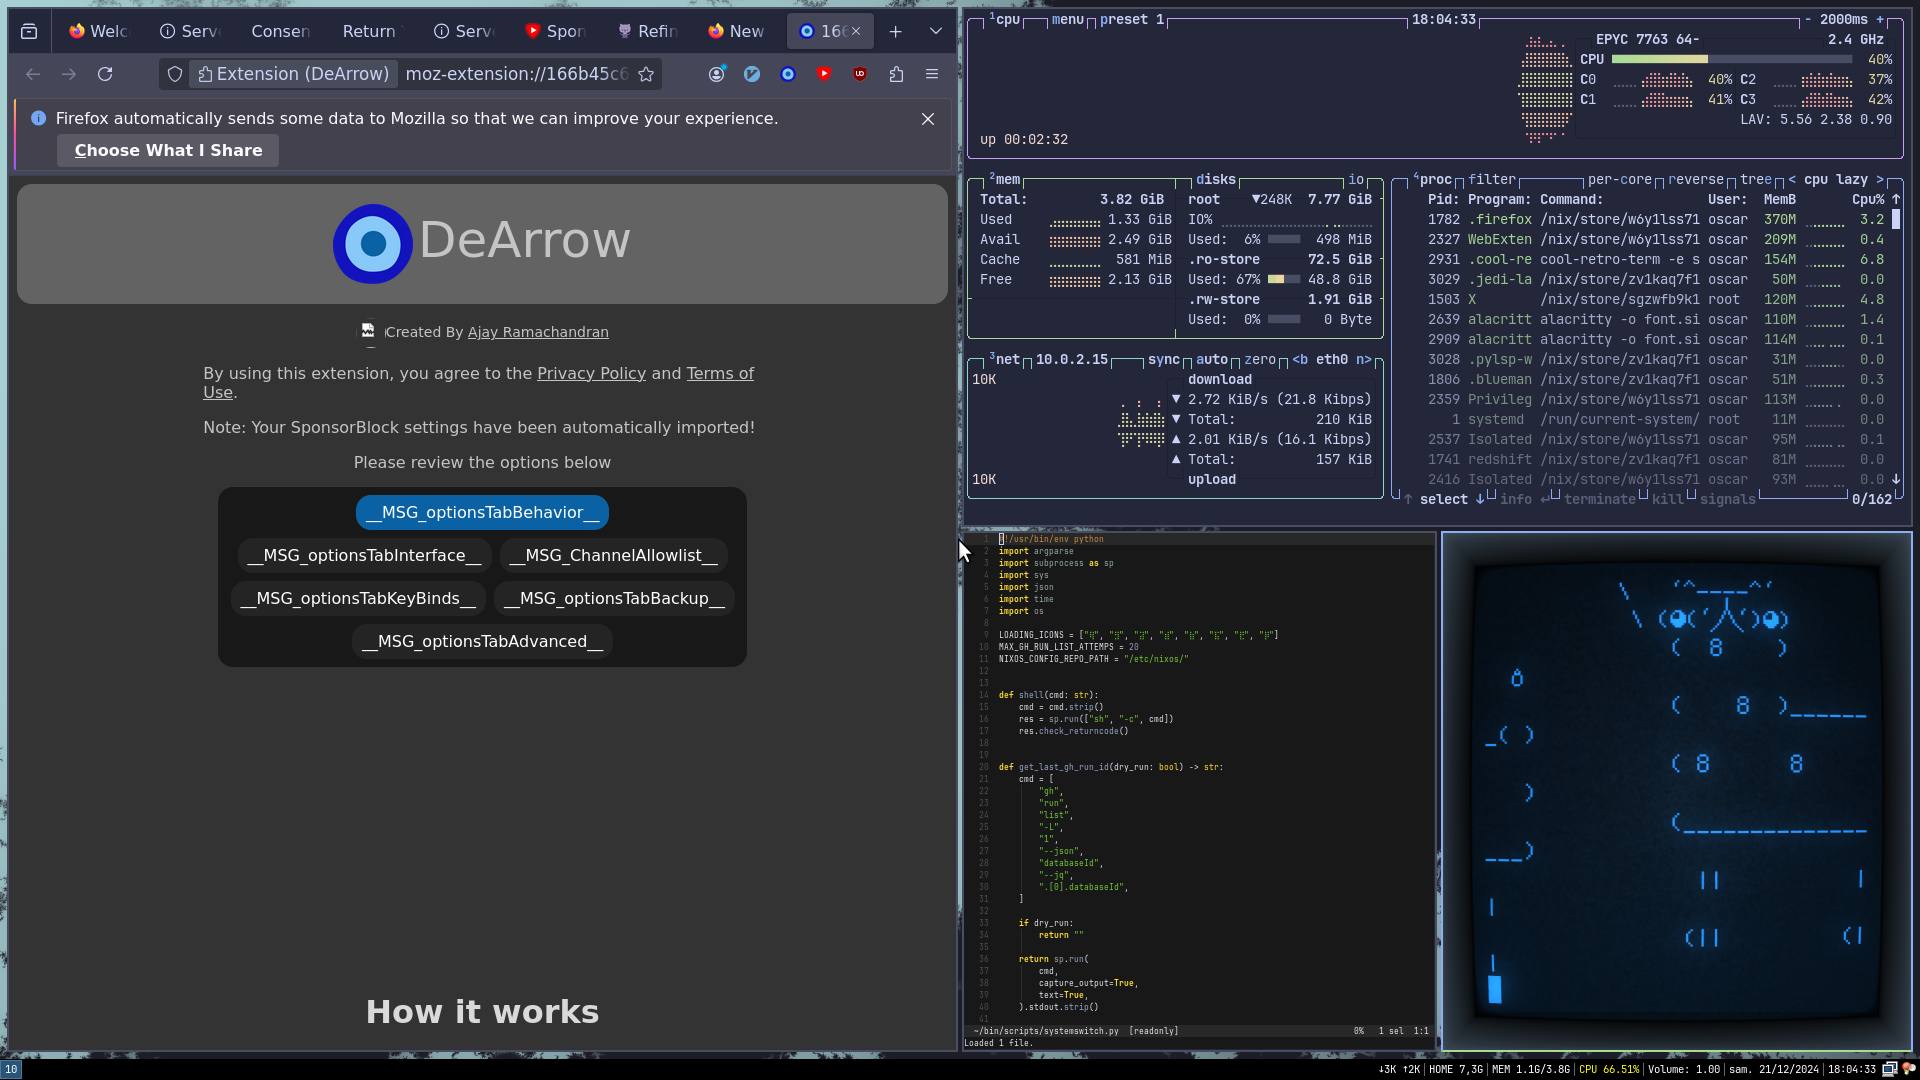The height and width of the screenshot is (1080, 1920).
Task: Open a new tab with the plus button
Action: pos(896,31)
